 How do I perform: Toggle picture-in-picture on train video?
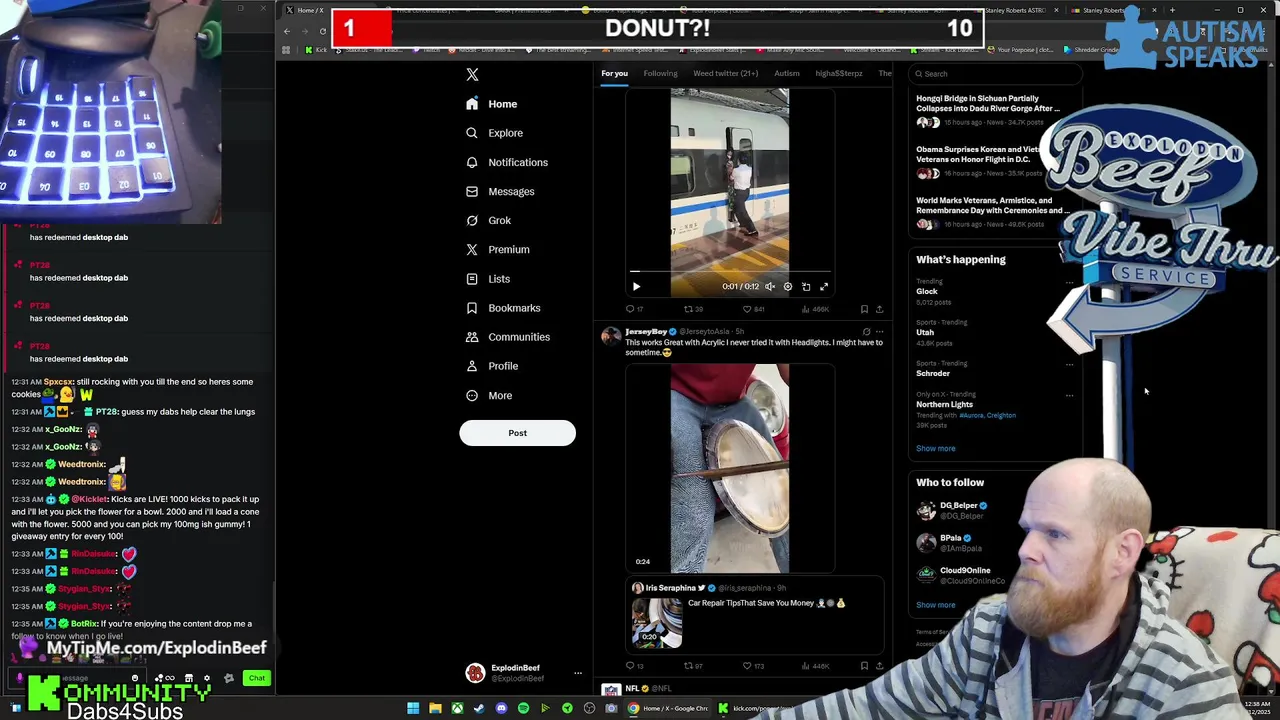(x=806, y=287)
